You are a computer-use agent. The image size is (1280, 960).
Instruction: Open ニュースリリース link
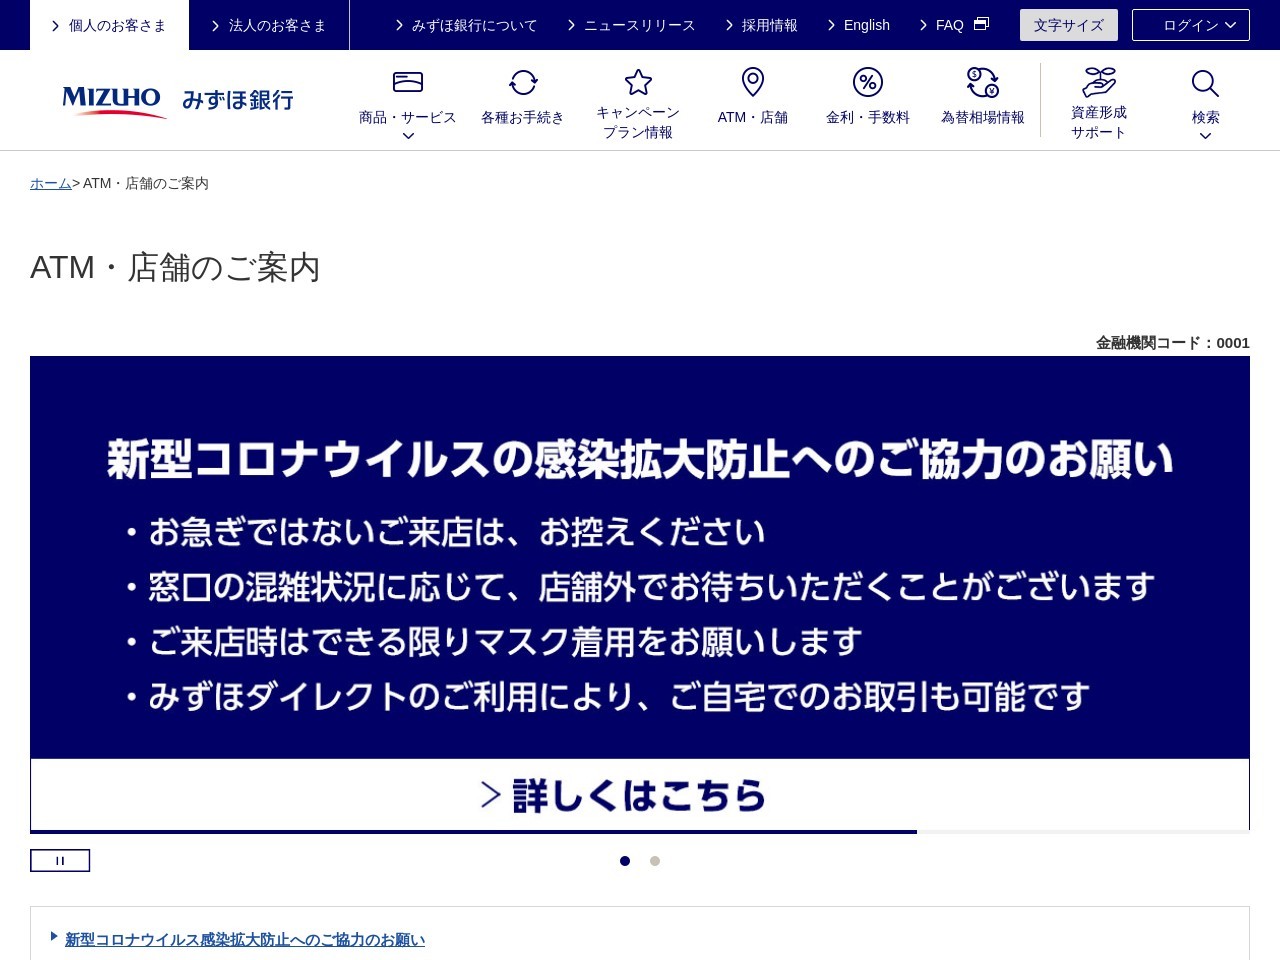[631, 25]
